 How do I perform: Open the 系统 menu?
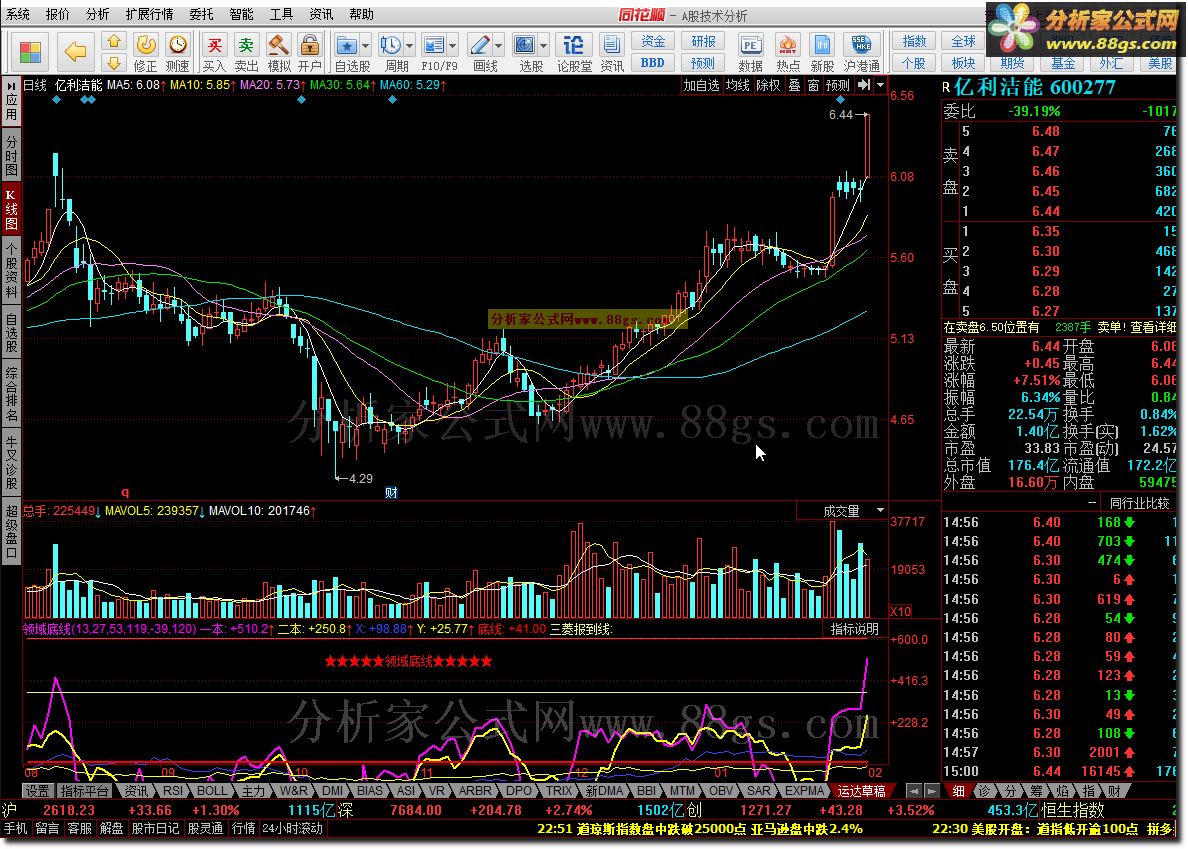18,14
